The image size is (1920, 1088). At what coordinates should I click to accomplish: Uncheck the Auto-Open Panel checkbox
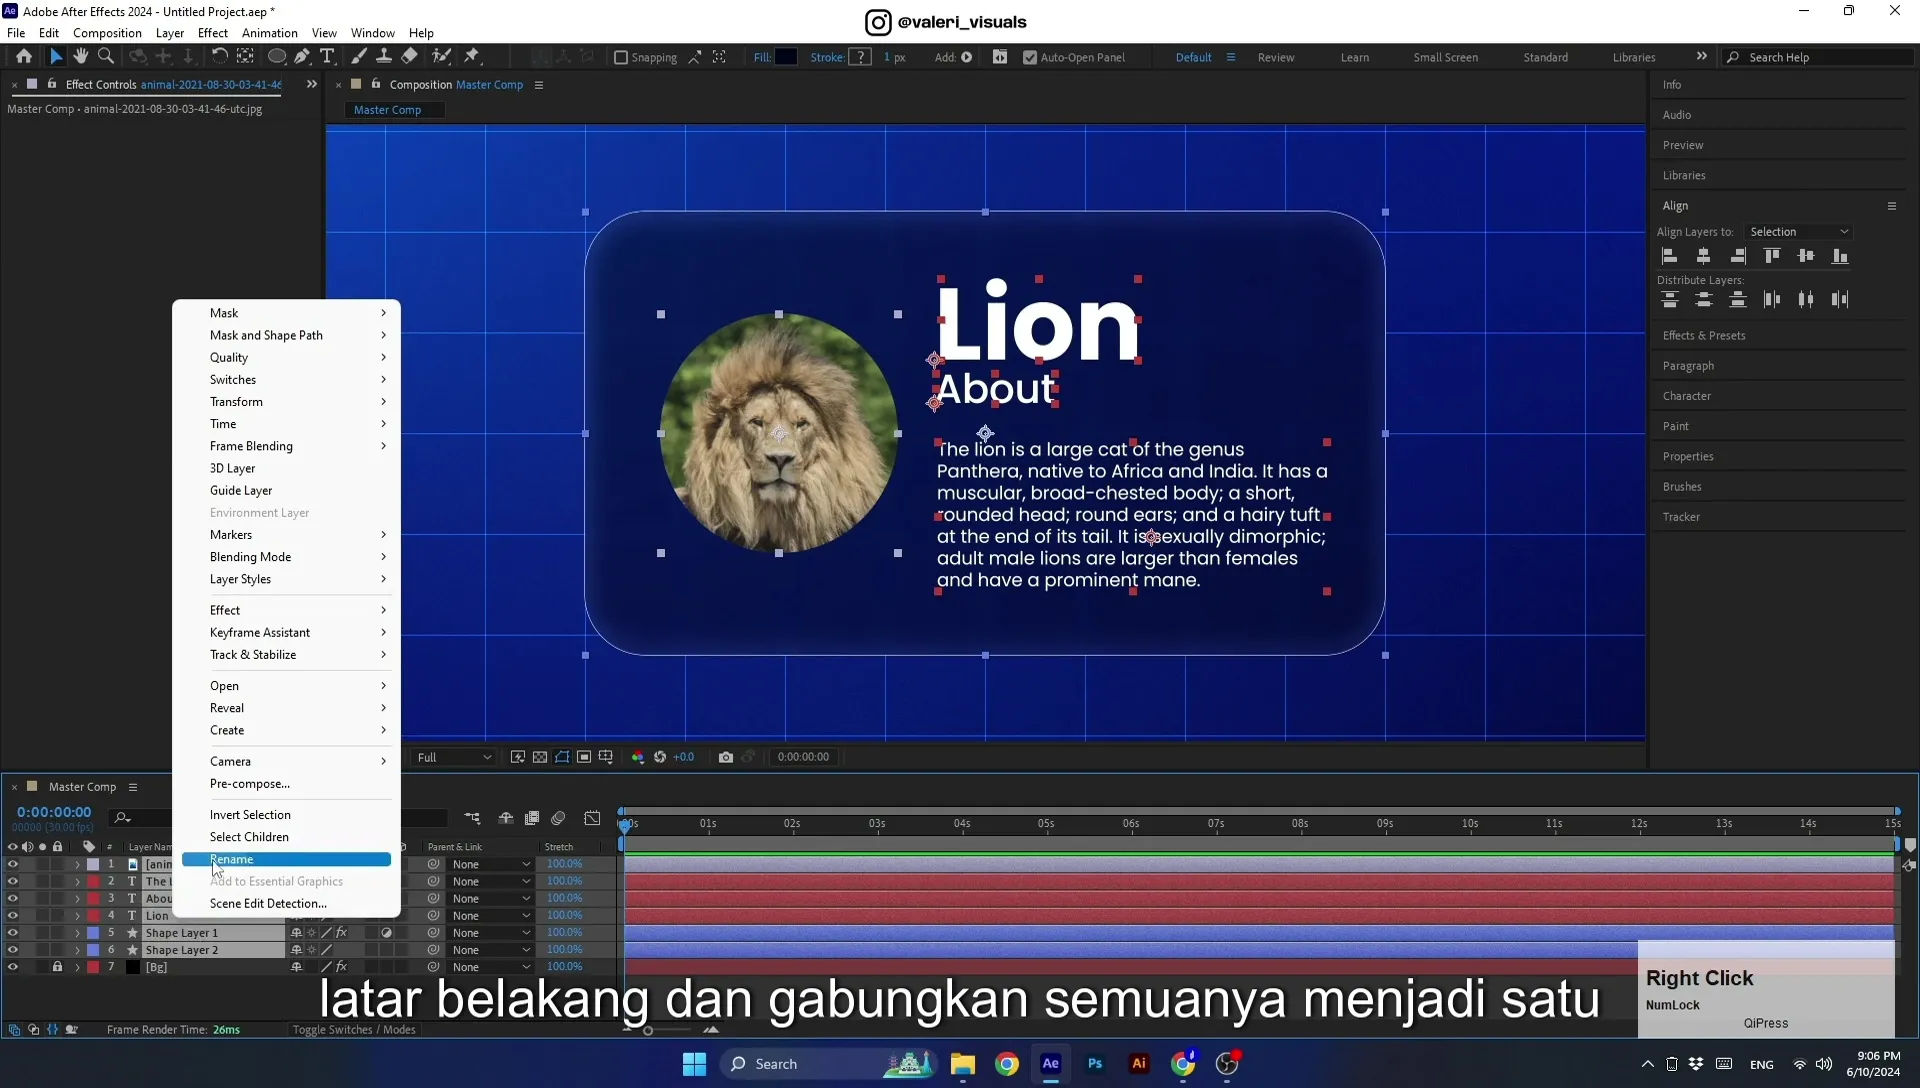pyautogui.click(x=1030, y=58)
